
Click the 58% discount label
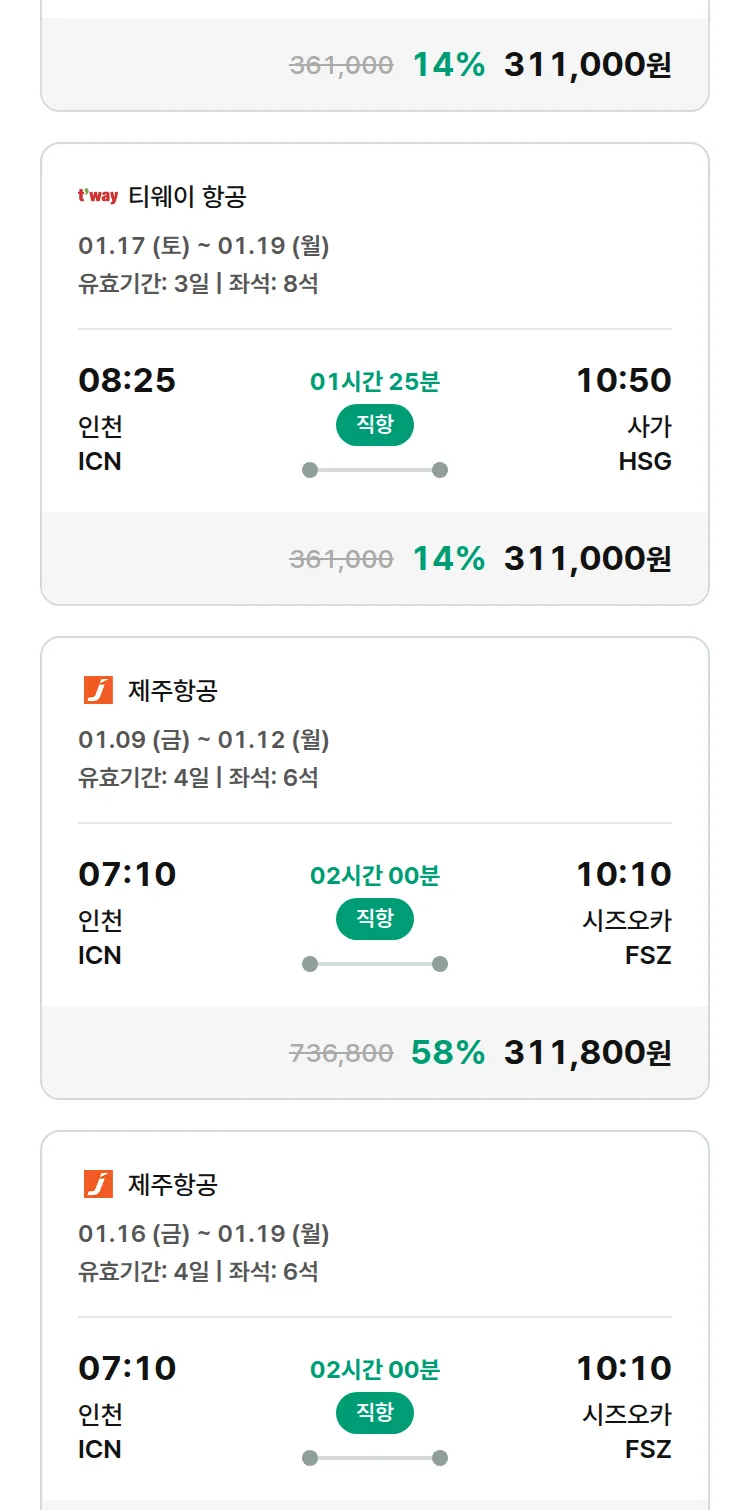[x=448, y=1052]
